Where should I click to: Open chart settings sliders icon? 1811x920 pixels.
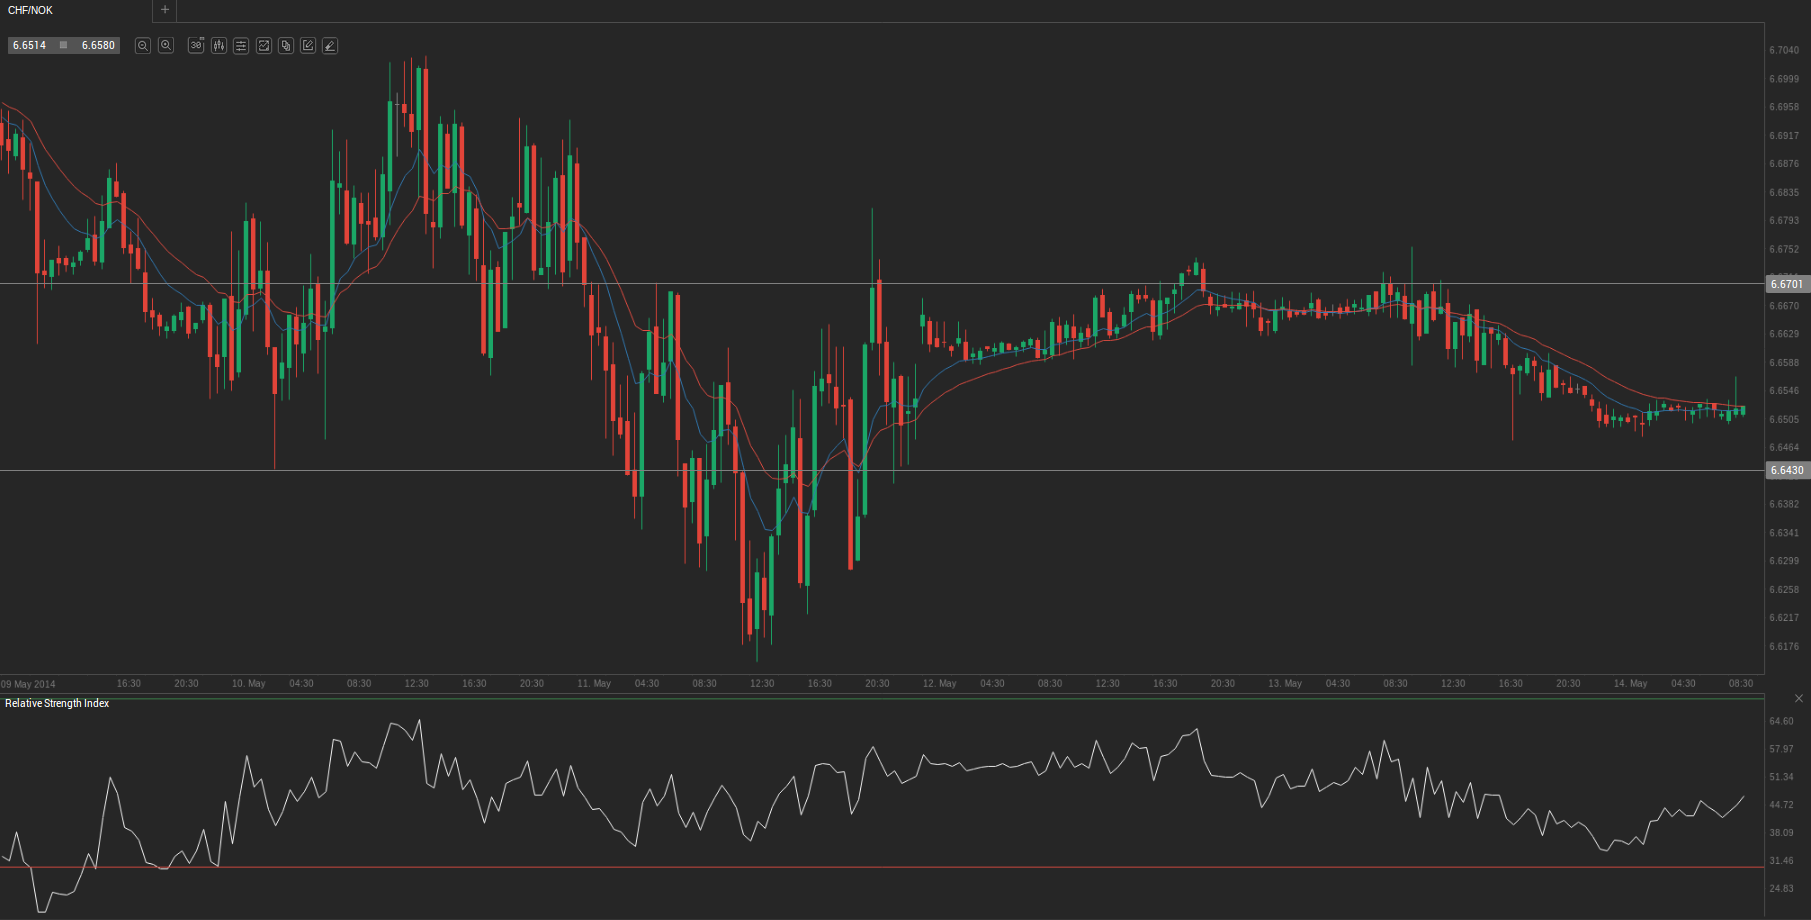point(241,46)
